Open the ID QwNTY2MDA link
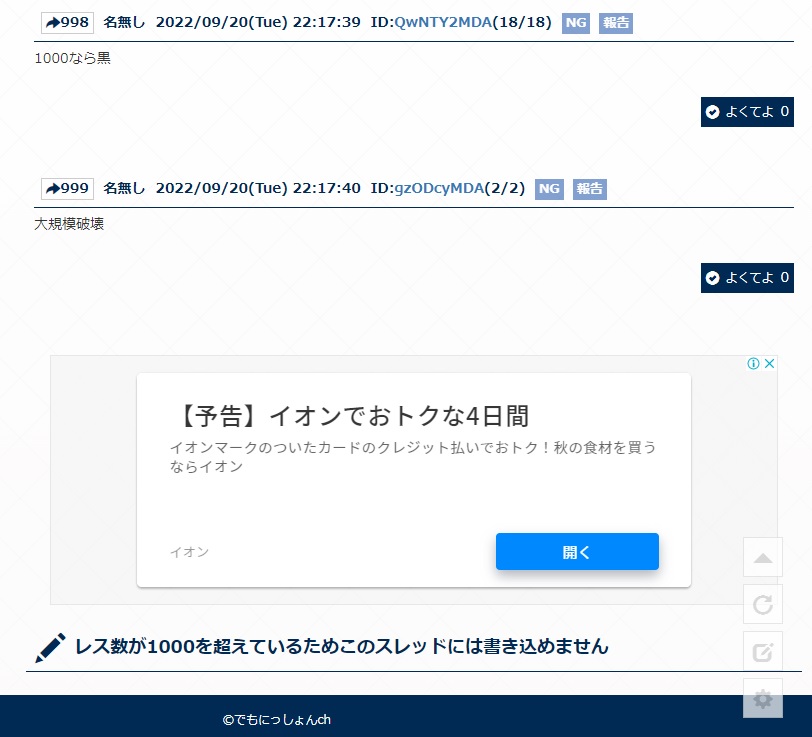Viewport: 812px width, 737px height. coord(443,23)
